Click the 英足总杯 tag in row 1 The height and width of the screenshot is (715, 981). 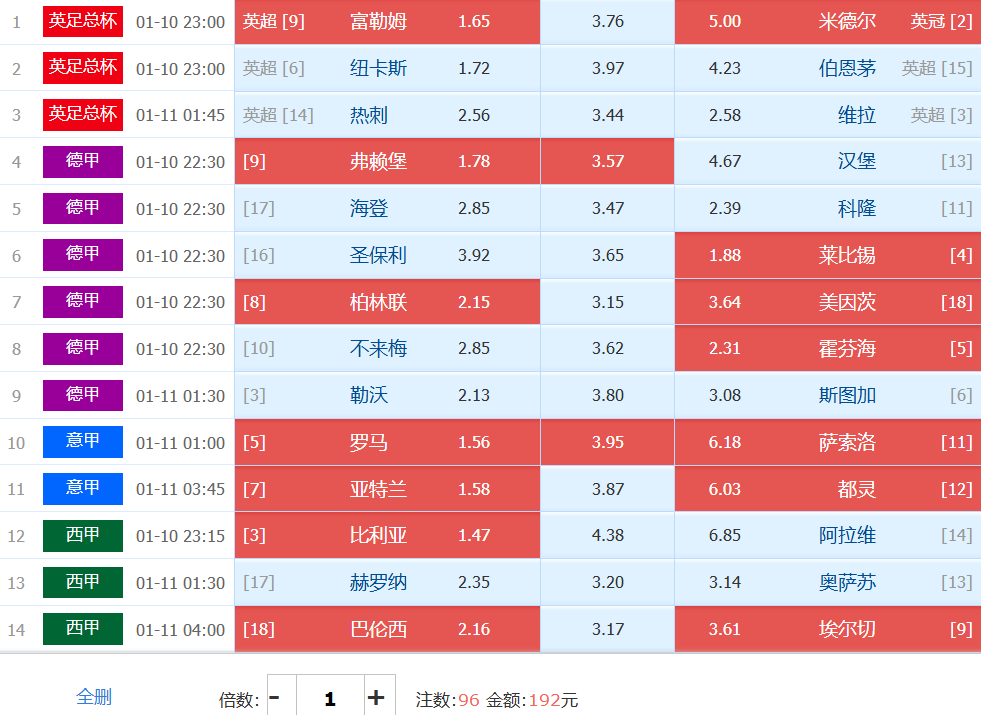click(x=83, y=21)
